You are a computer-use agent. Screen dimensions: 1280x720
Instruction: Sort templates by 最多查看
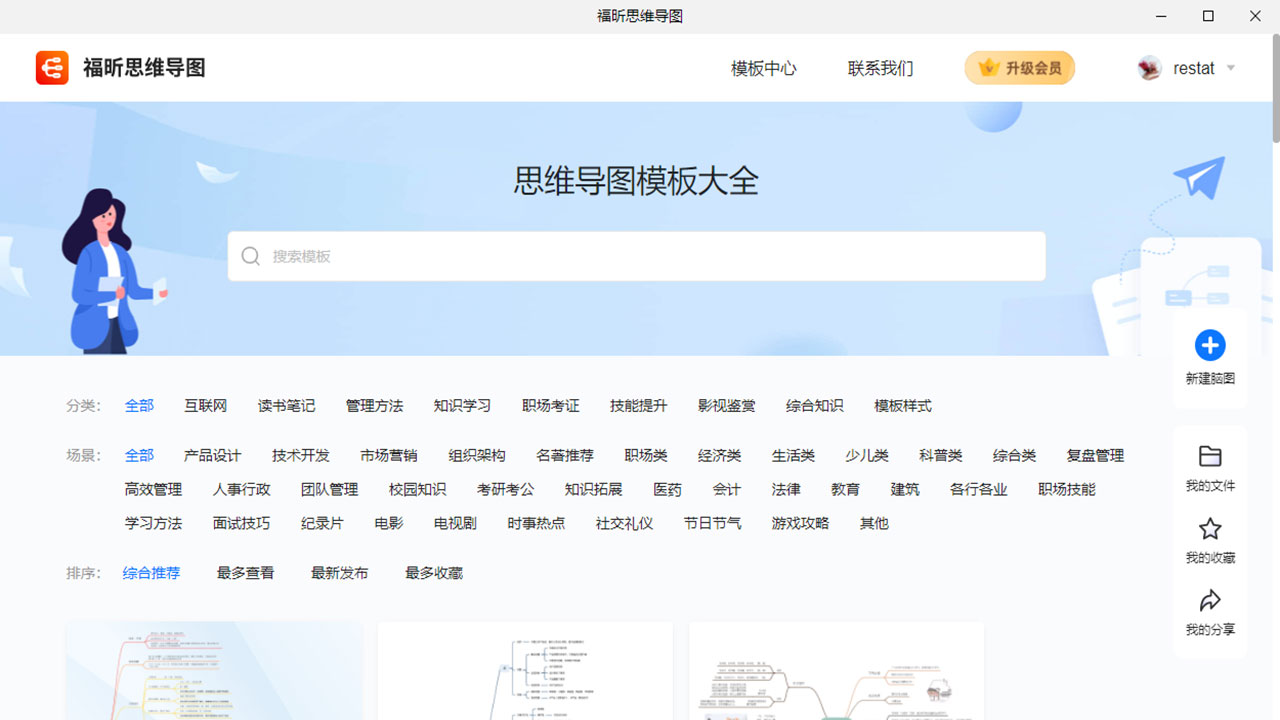coord(245,572)
